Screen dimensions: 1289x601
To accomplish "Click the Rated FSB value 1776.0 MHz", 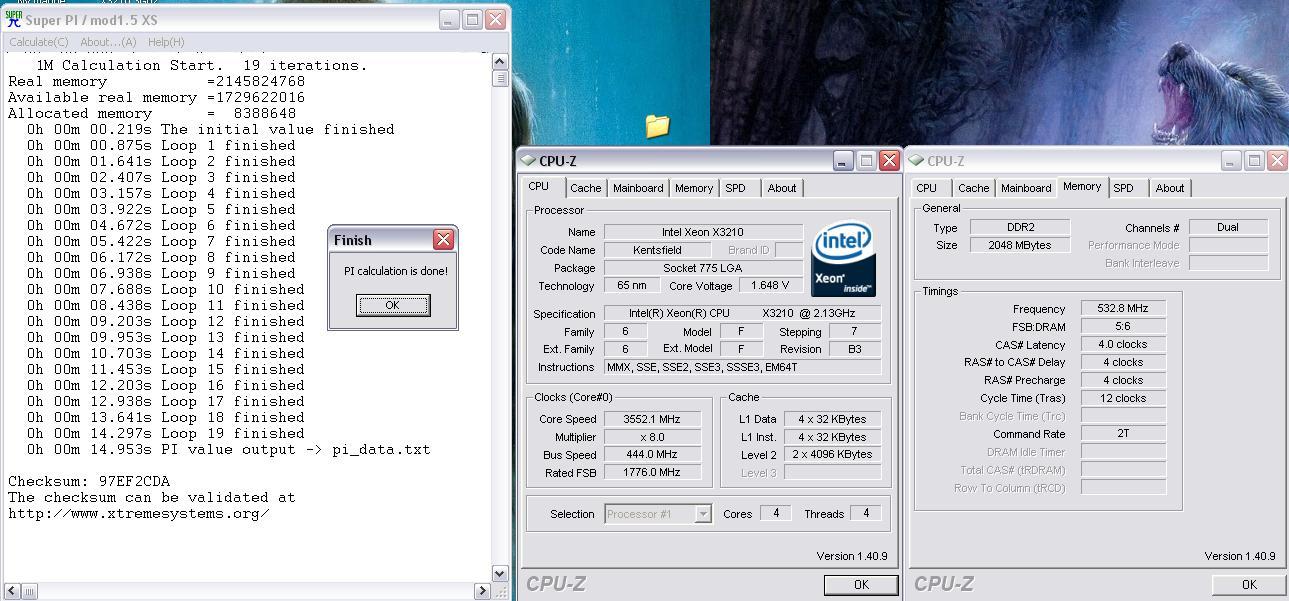I will [x=653, y=473].
